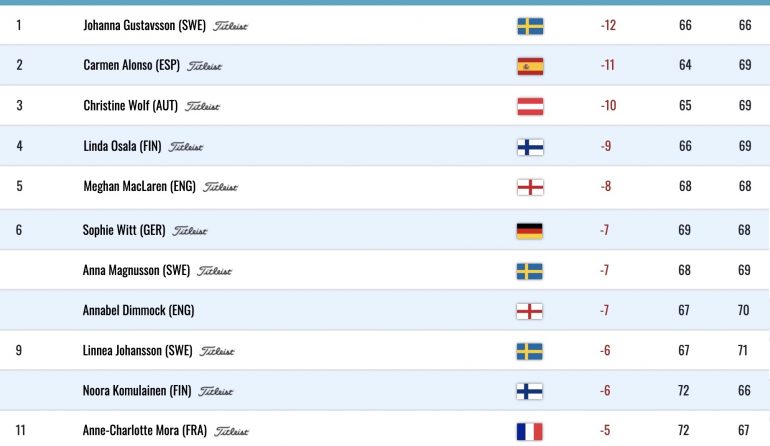Viewport: 770px width, 446px height.
Task: Select the first round score 64 for Carmen Alonso
Action: pyautogui.click(x=685, y=65)
